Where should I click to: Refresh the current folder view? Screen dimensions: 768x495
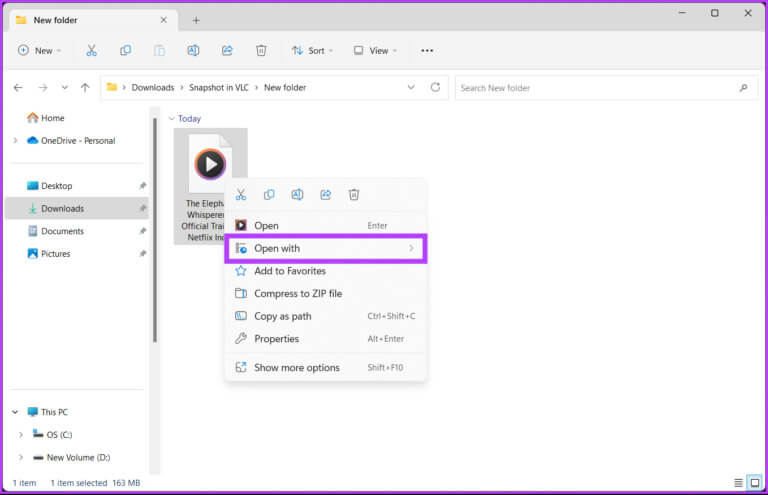pyautogui.click(x=435, y=88)
